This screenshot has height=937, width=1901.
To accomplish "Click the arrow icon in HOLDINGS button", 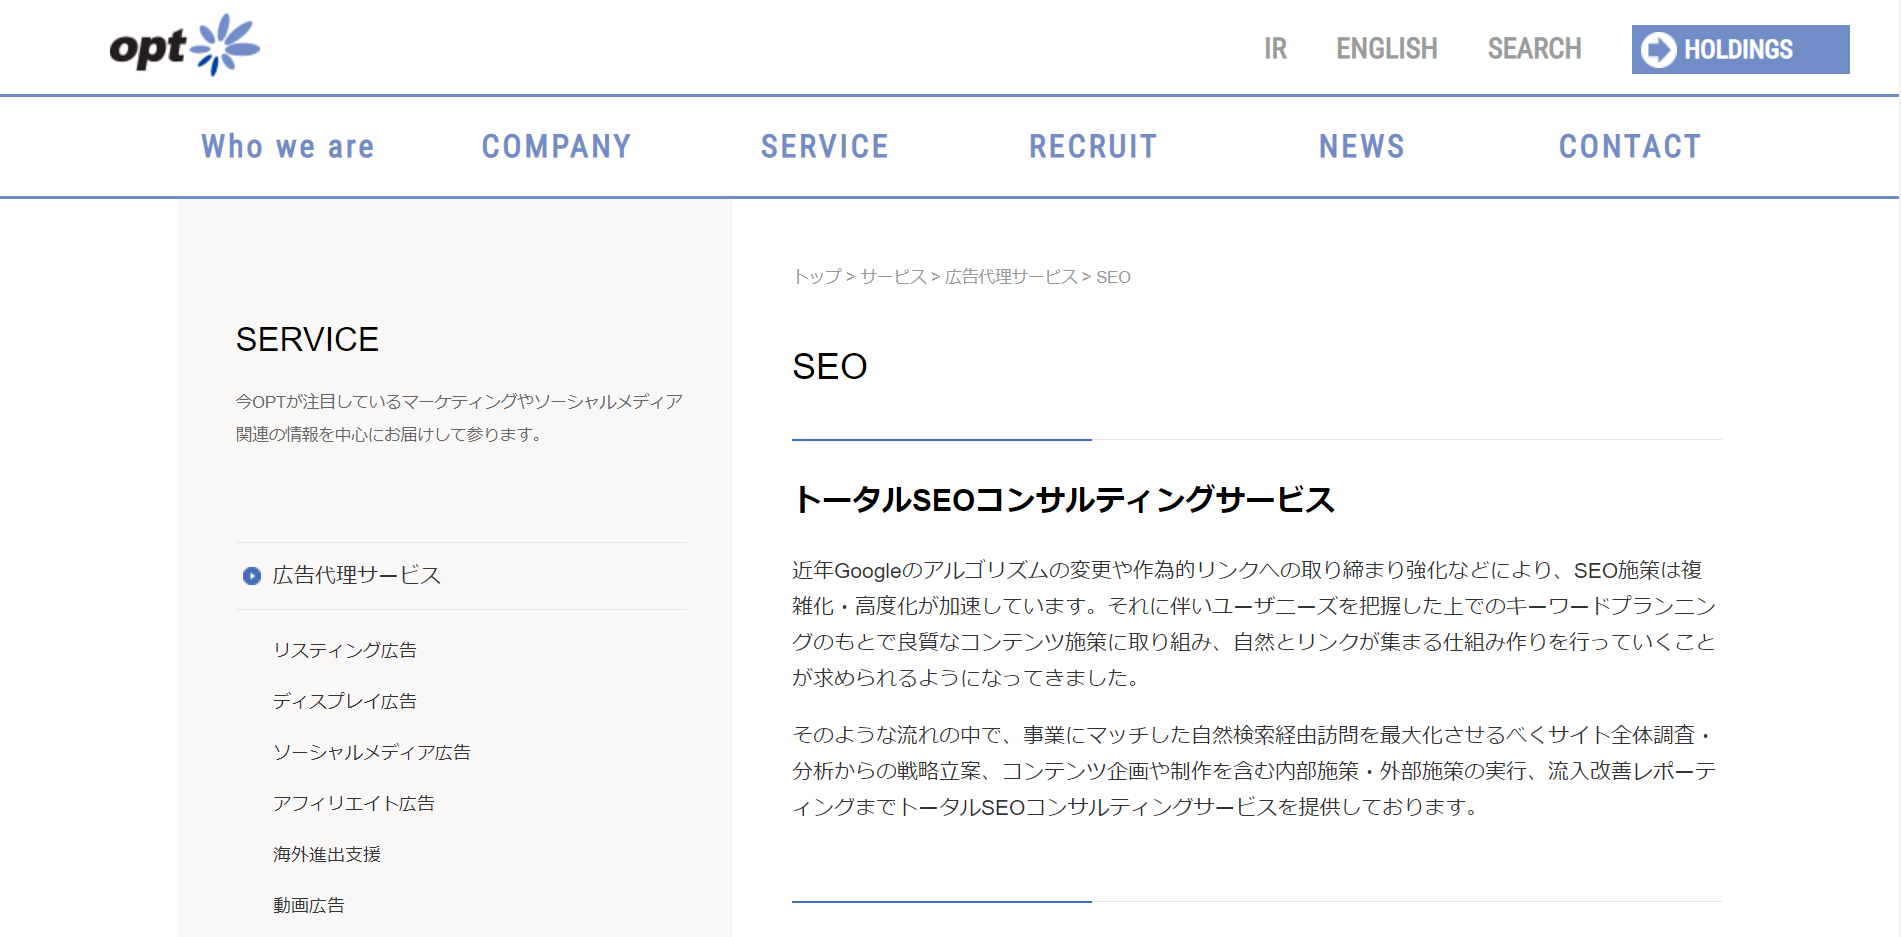I will (x=1658, y=50).
